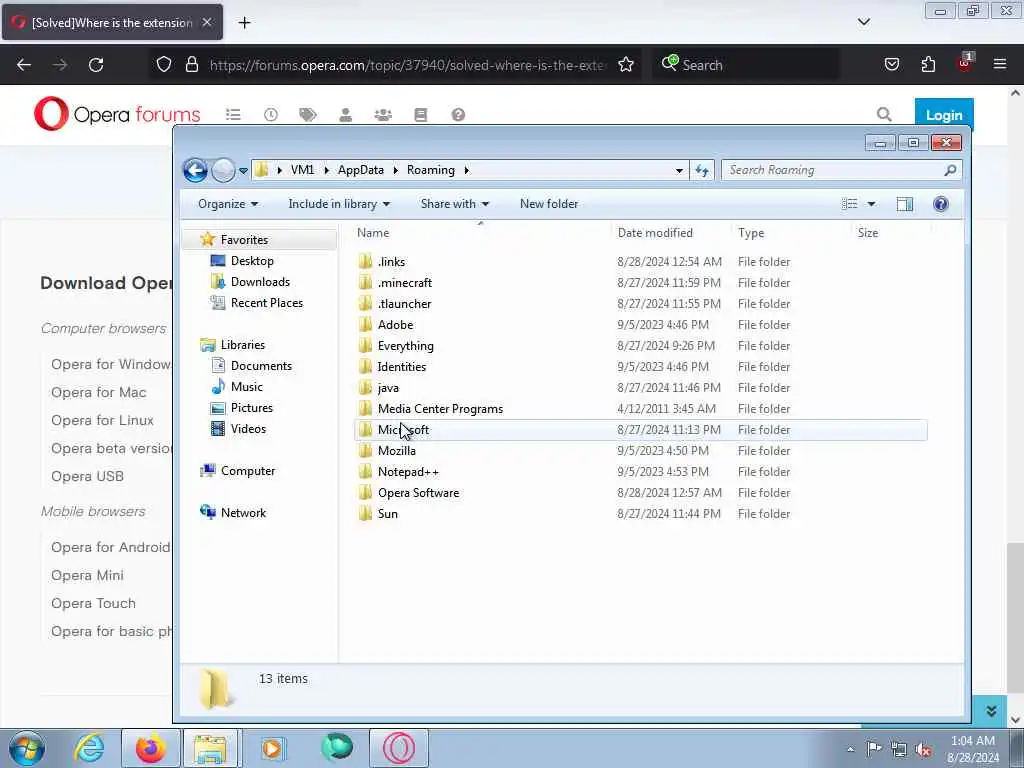Select the java folder
Viewport: 1024px width, 768px height.
click(388, 388)
